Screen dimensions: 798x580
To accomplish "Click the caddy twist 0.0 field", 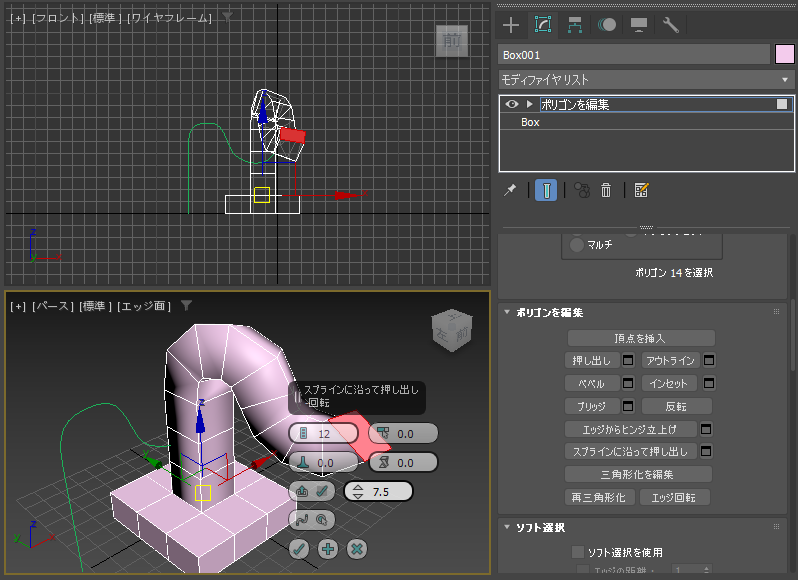I will pyautogui.click(x=403, y=462).
